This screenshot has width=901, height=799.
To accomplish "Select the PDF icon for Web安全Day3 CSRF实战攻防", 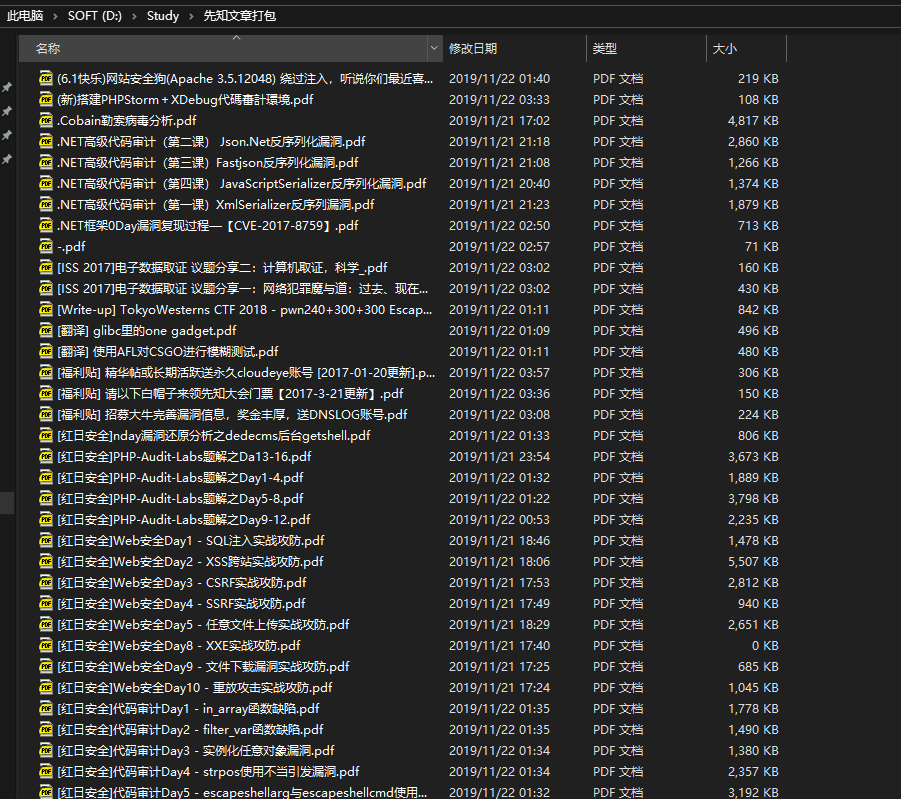I will click(46, 582).
